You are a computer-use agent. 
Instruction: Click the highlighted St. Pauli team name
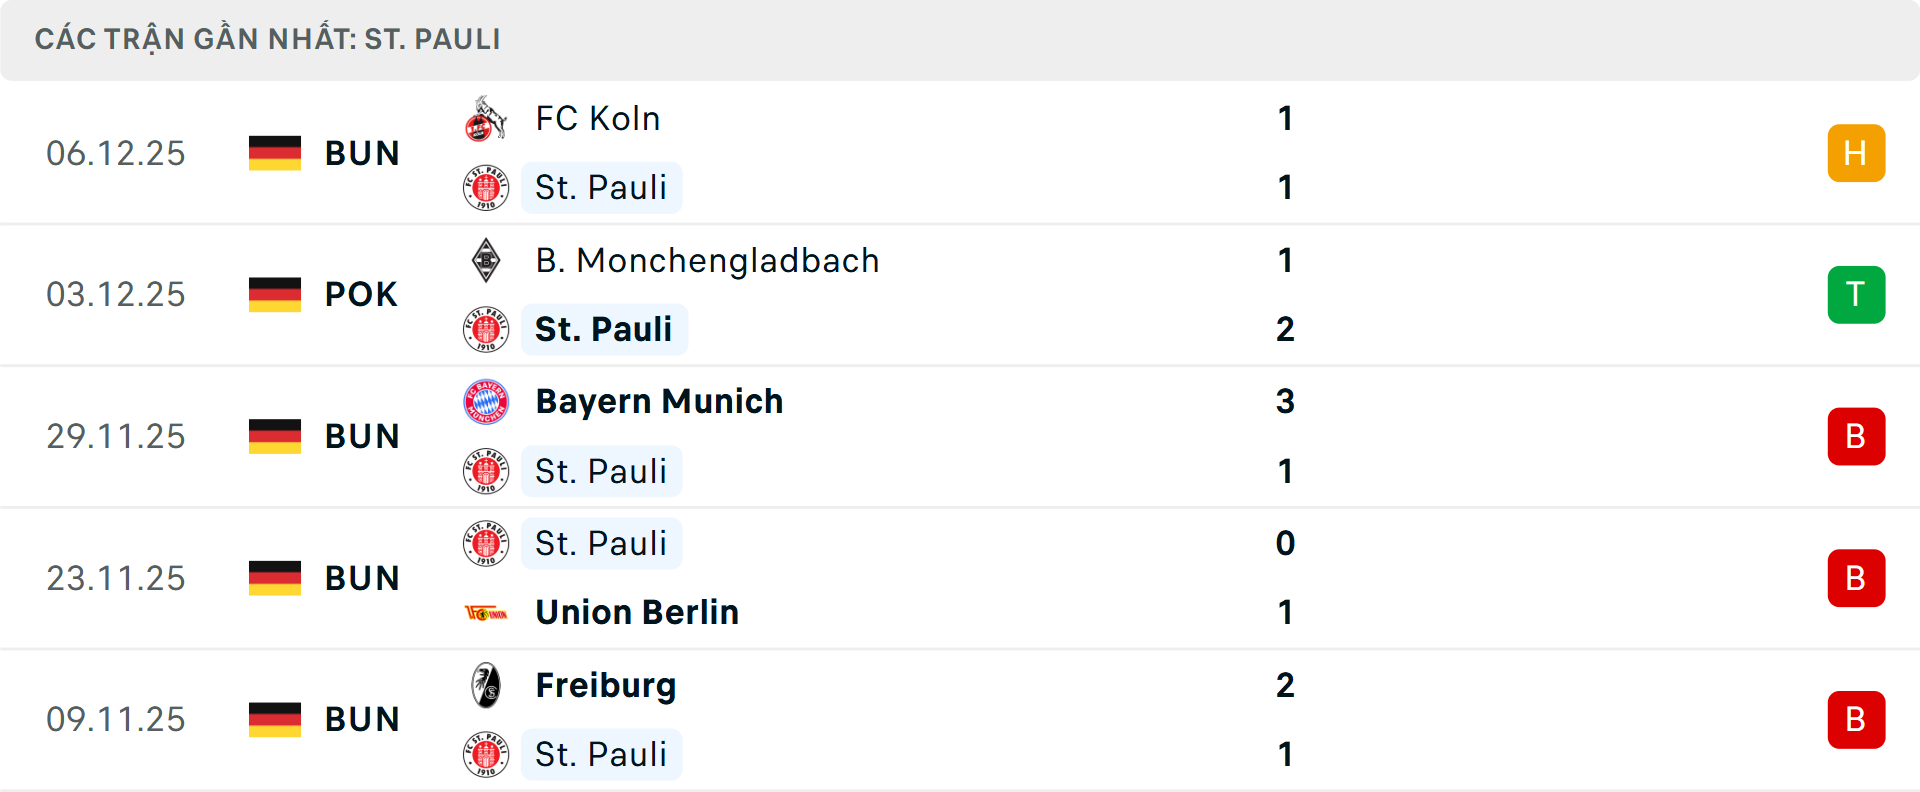pos(604,329)
